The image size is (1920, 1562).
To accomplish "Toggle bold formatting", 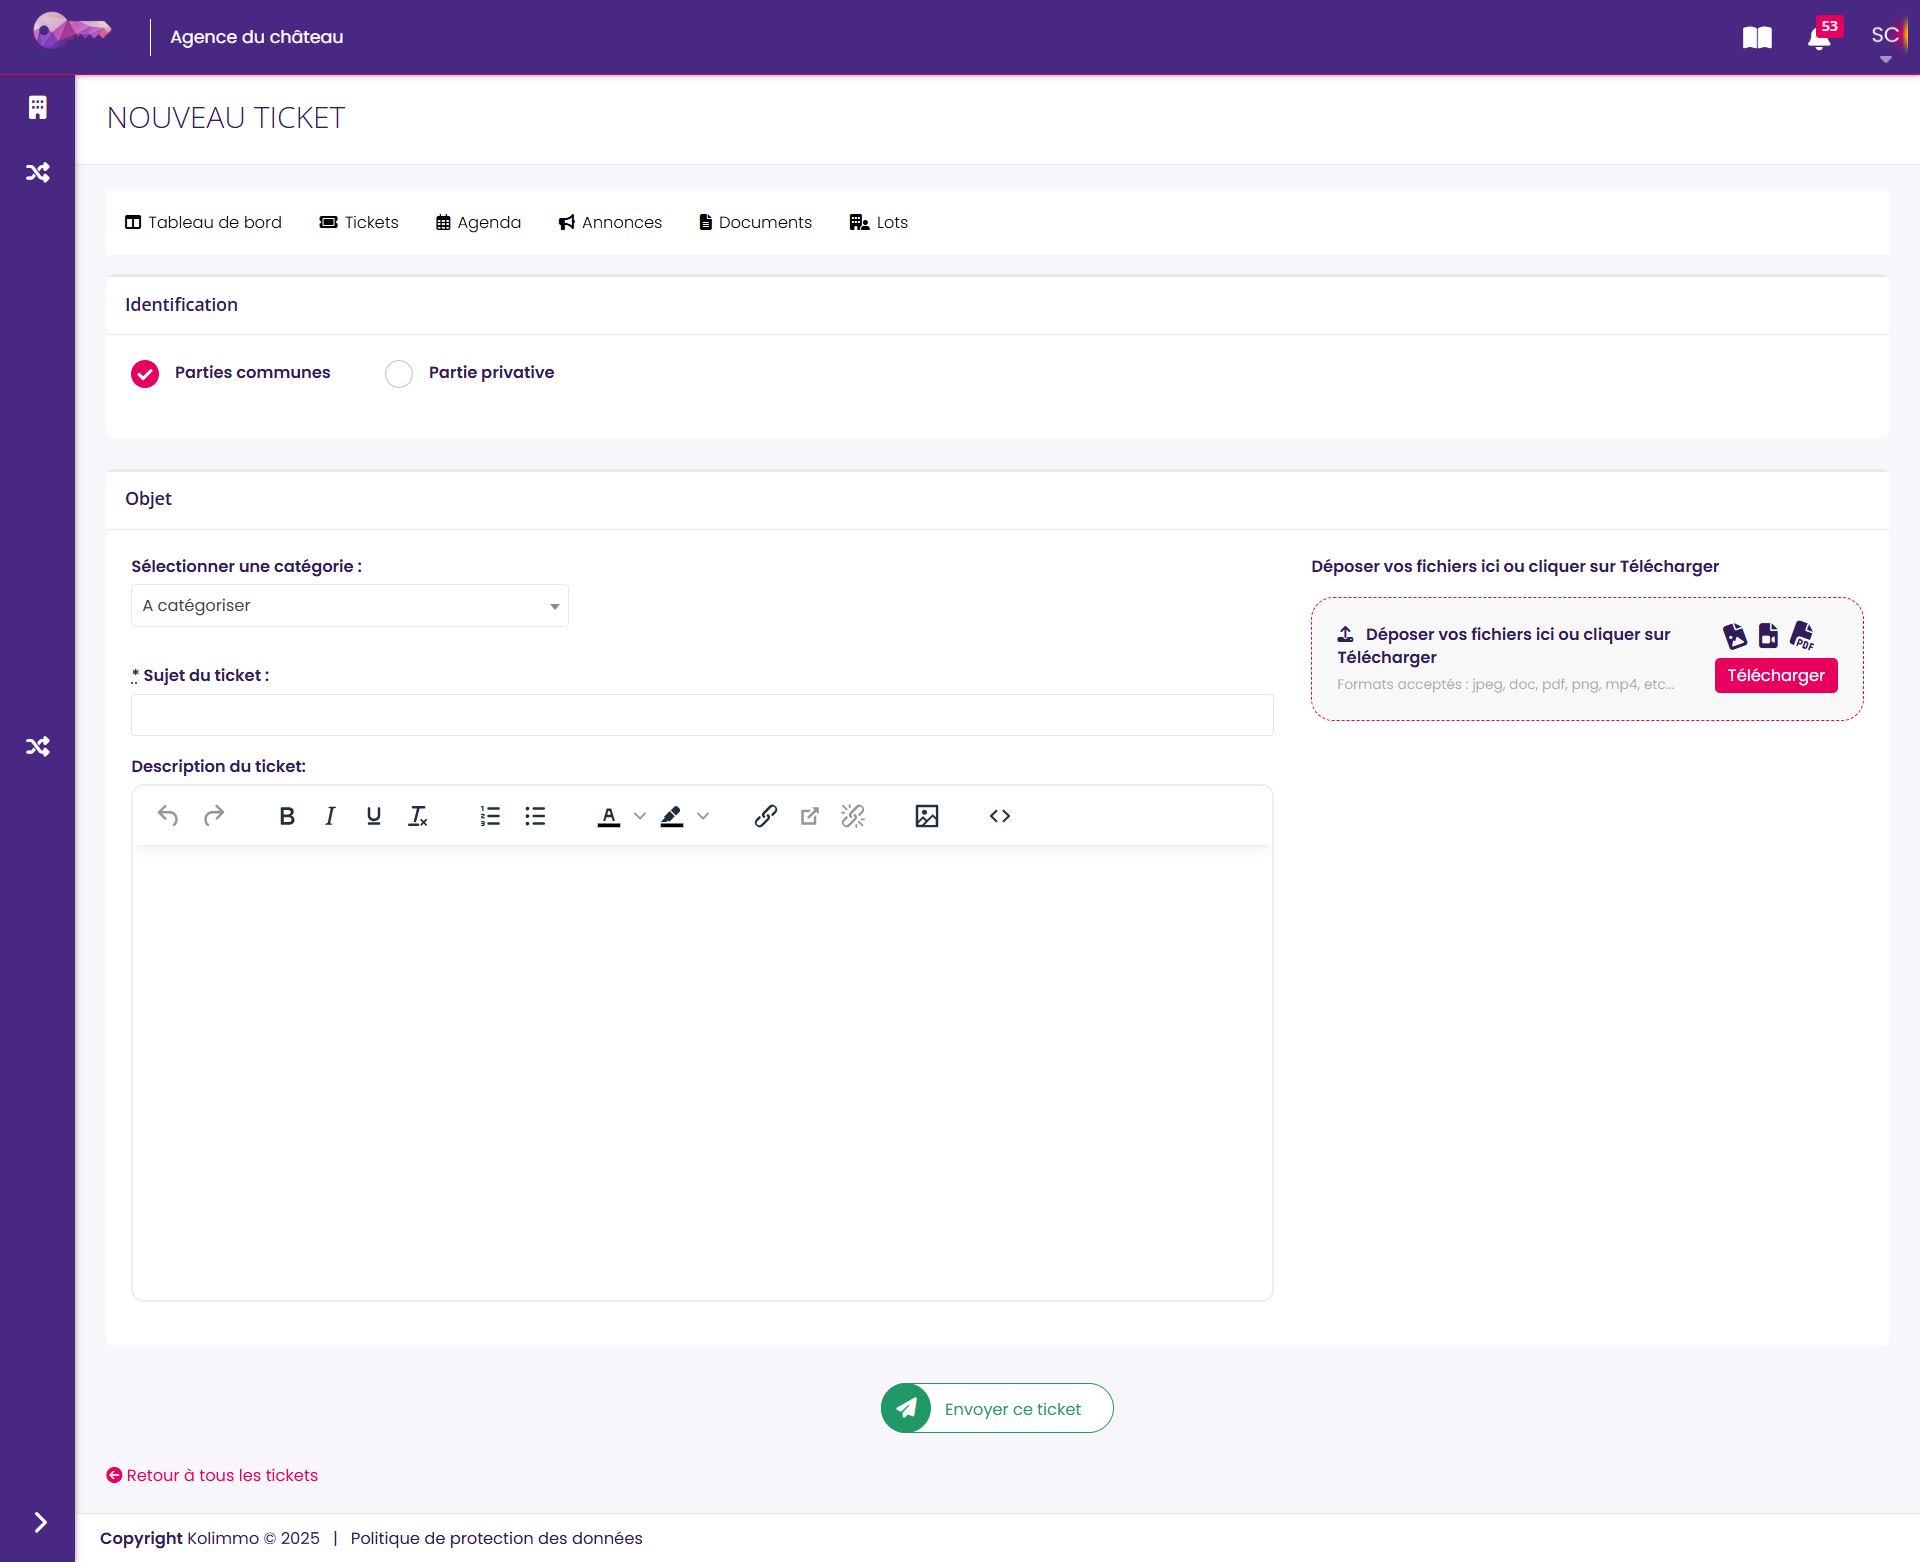I will coord(287,816).
